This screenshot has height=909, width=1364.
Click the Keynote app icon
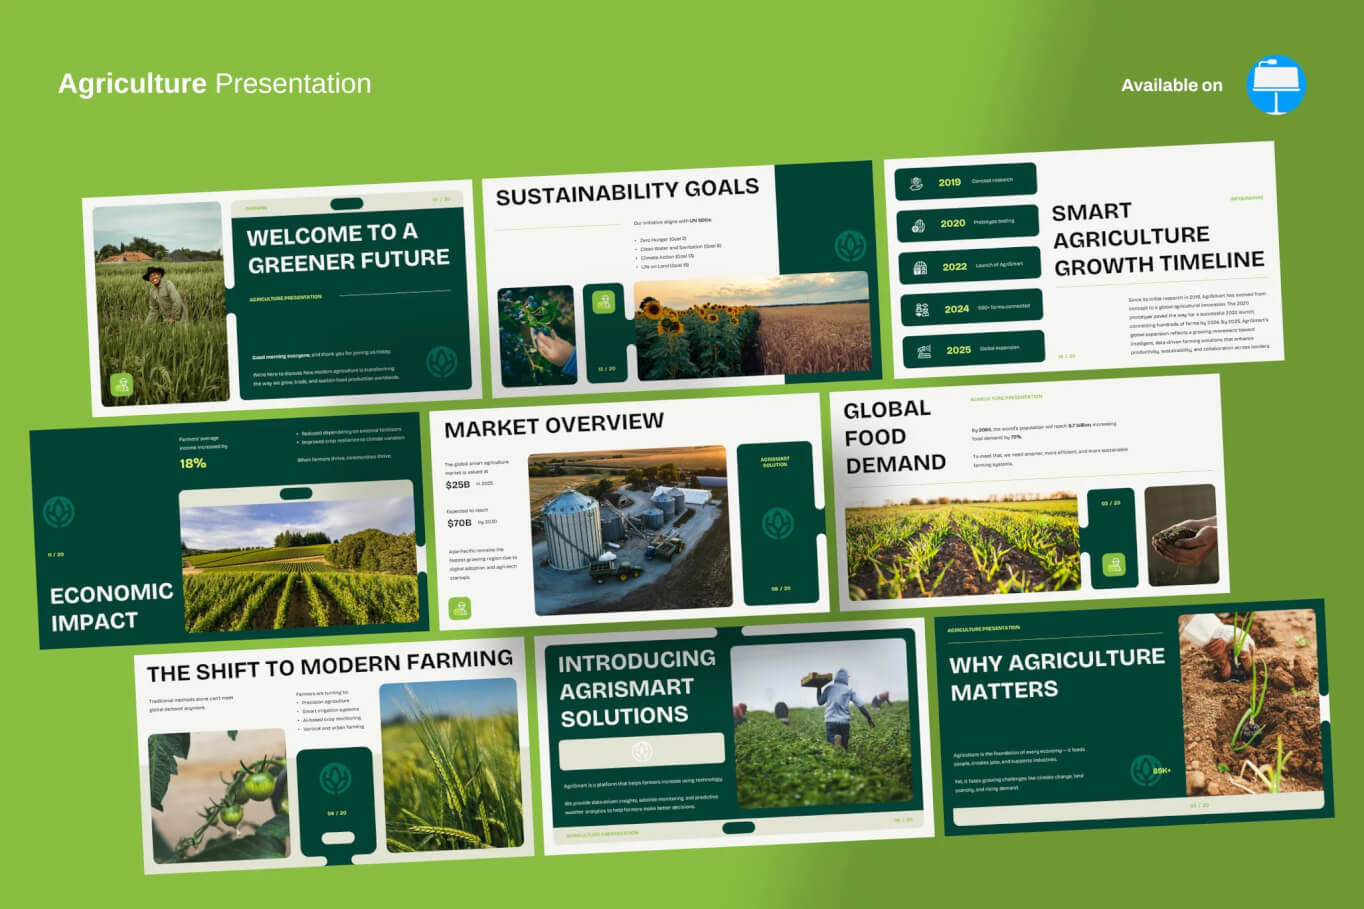click(x=1276, y=85)
